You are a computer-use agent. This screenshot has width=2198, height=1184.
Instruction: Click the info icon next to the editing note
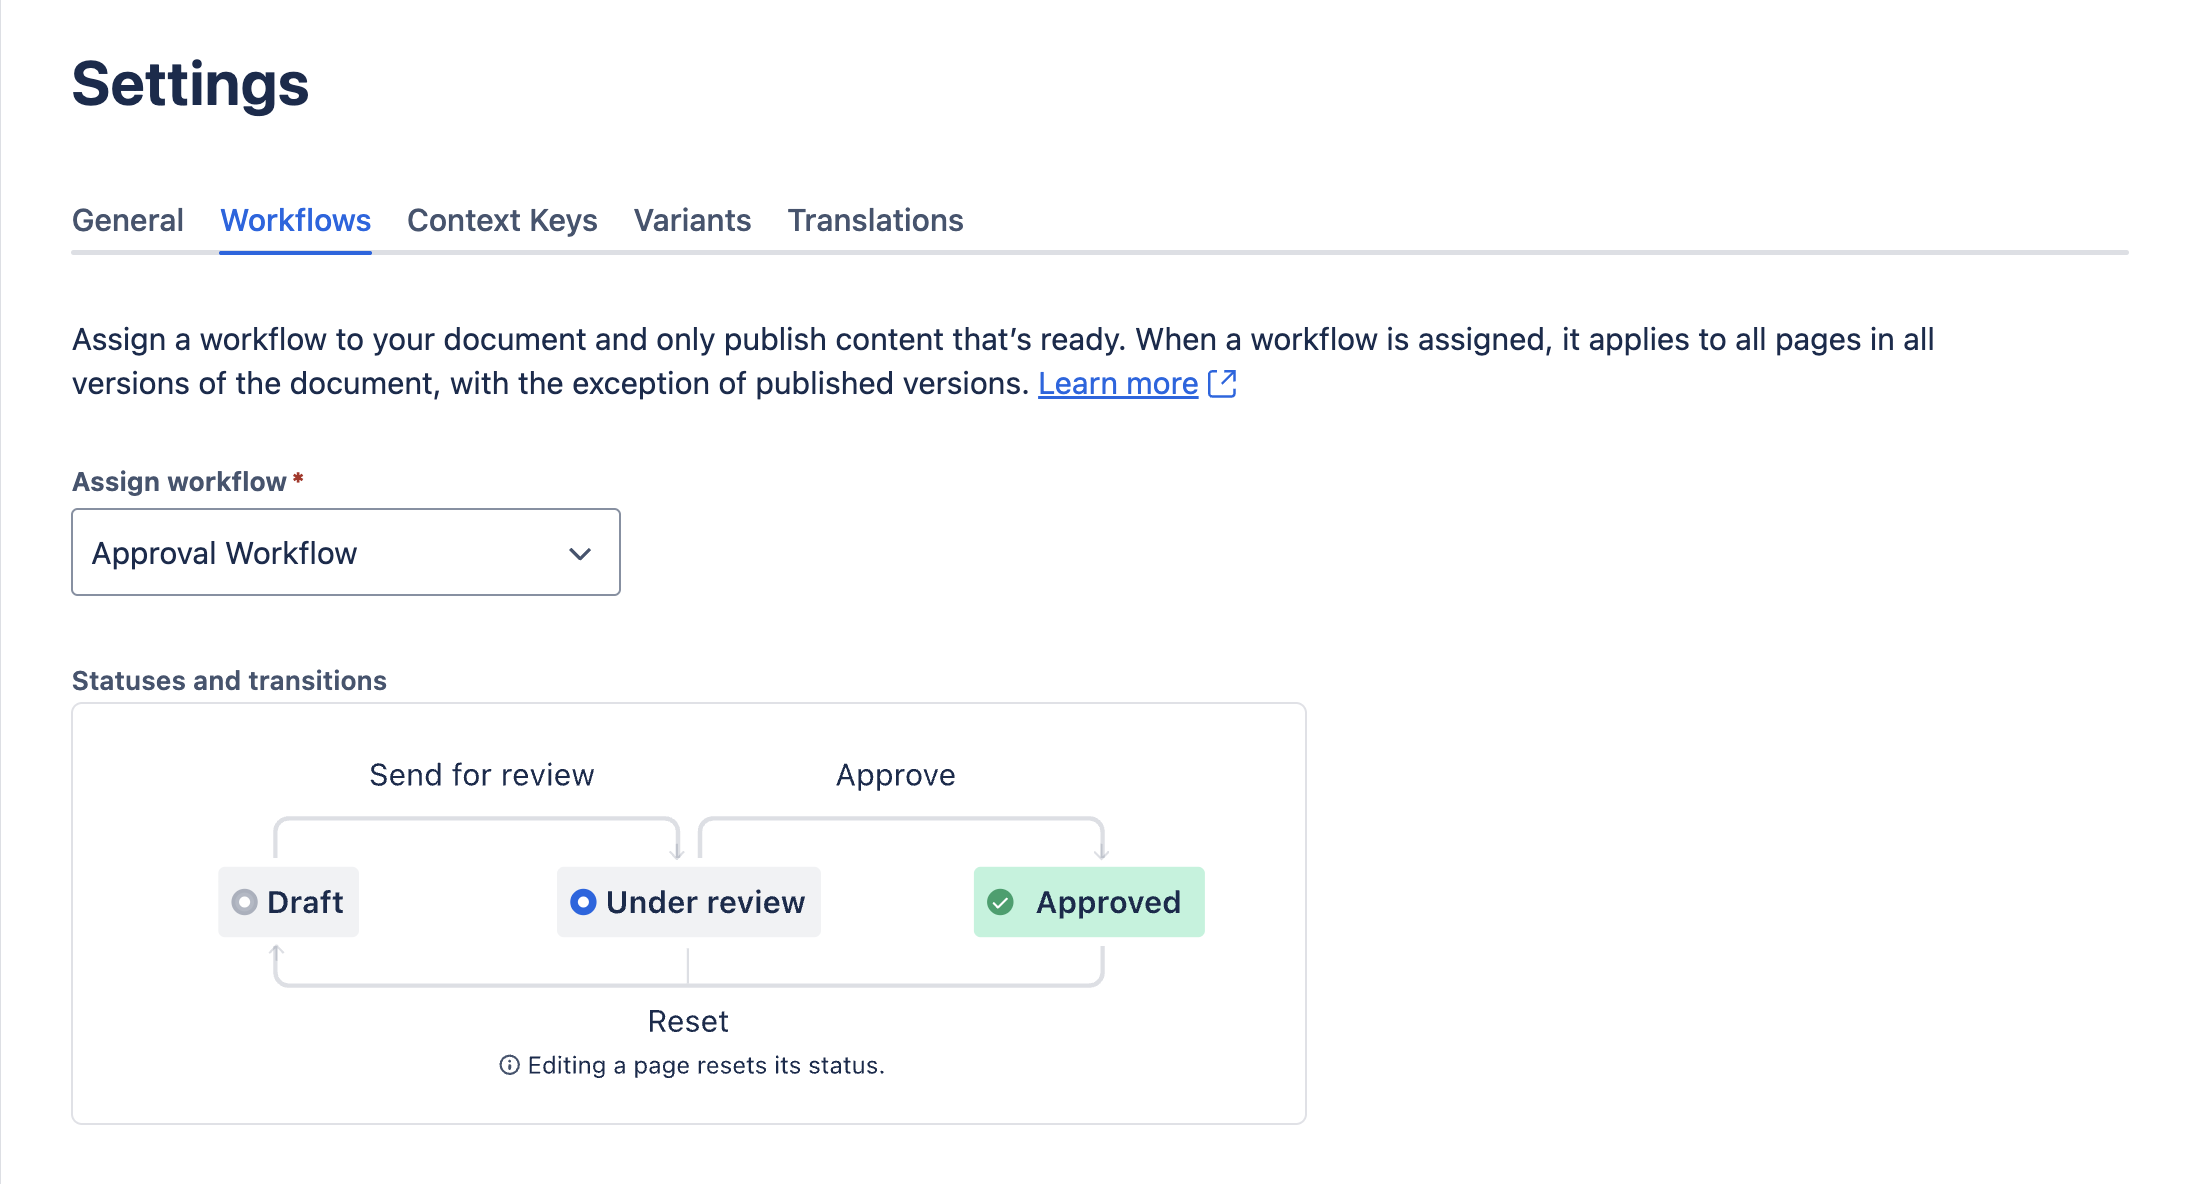511,1065
